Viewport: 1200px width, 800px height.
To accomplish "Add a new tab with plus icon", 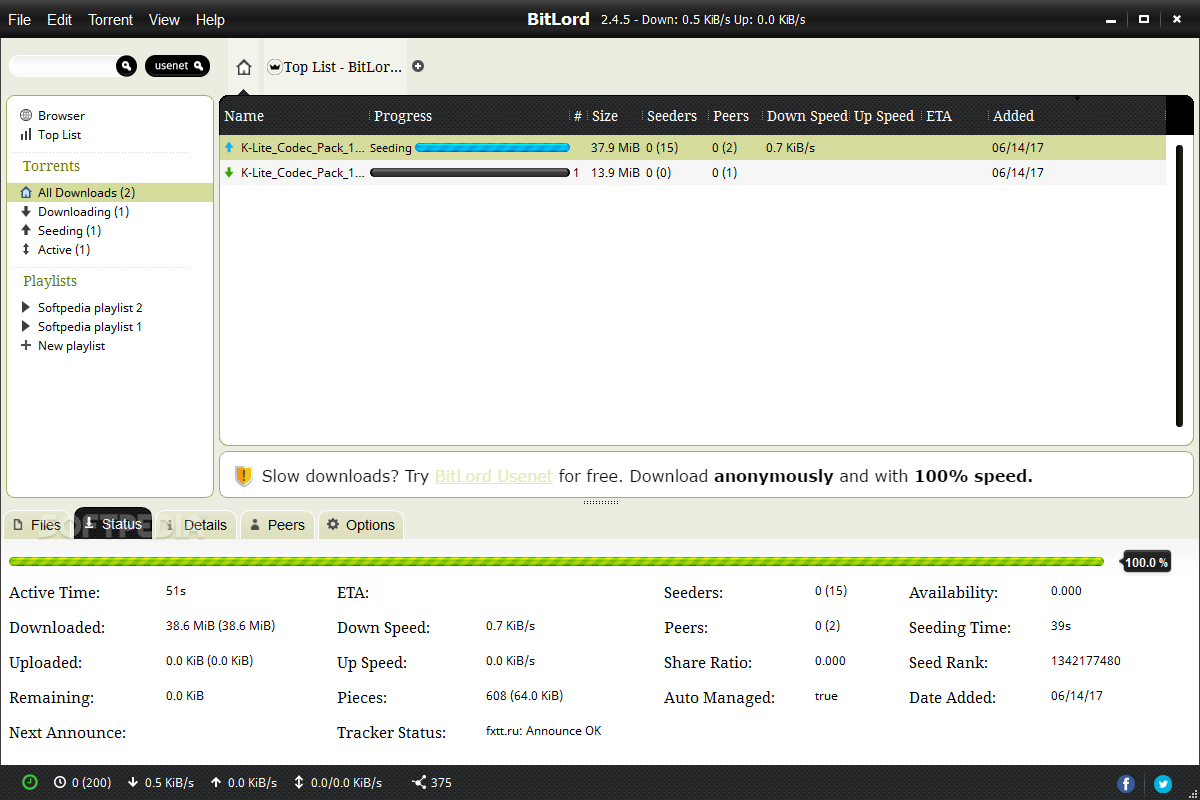I will click(418, 66).
